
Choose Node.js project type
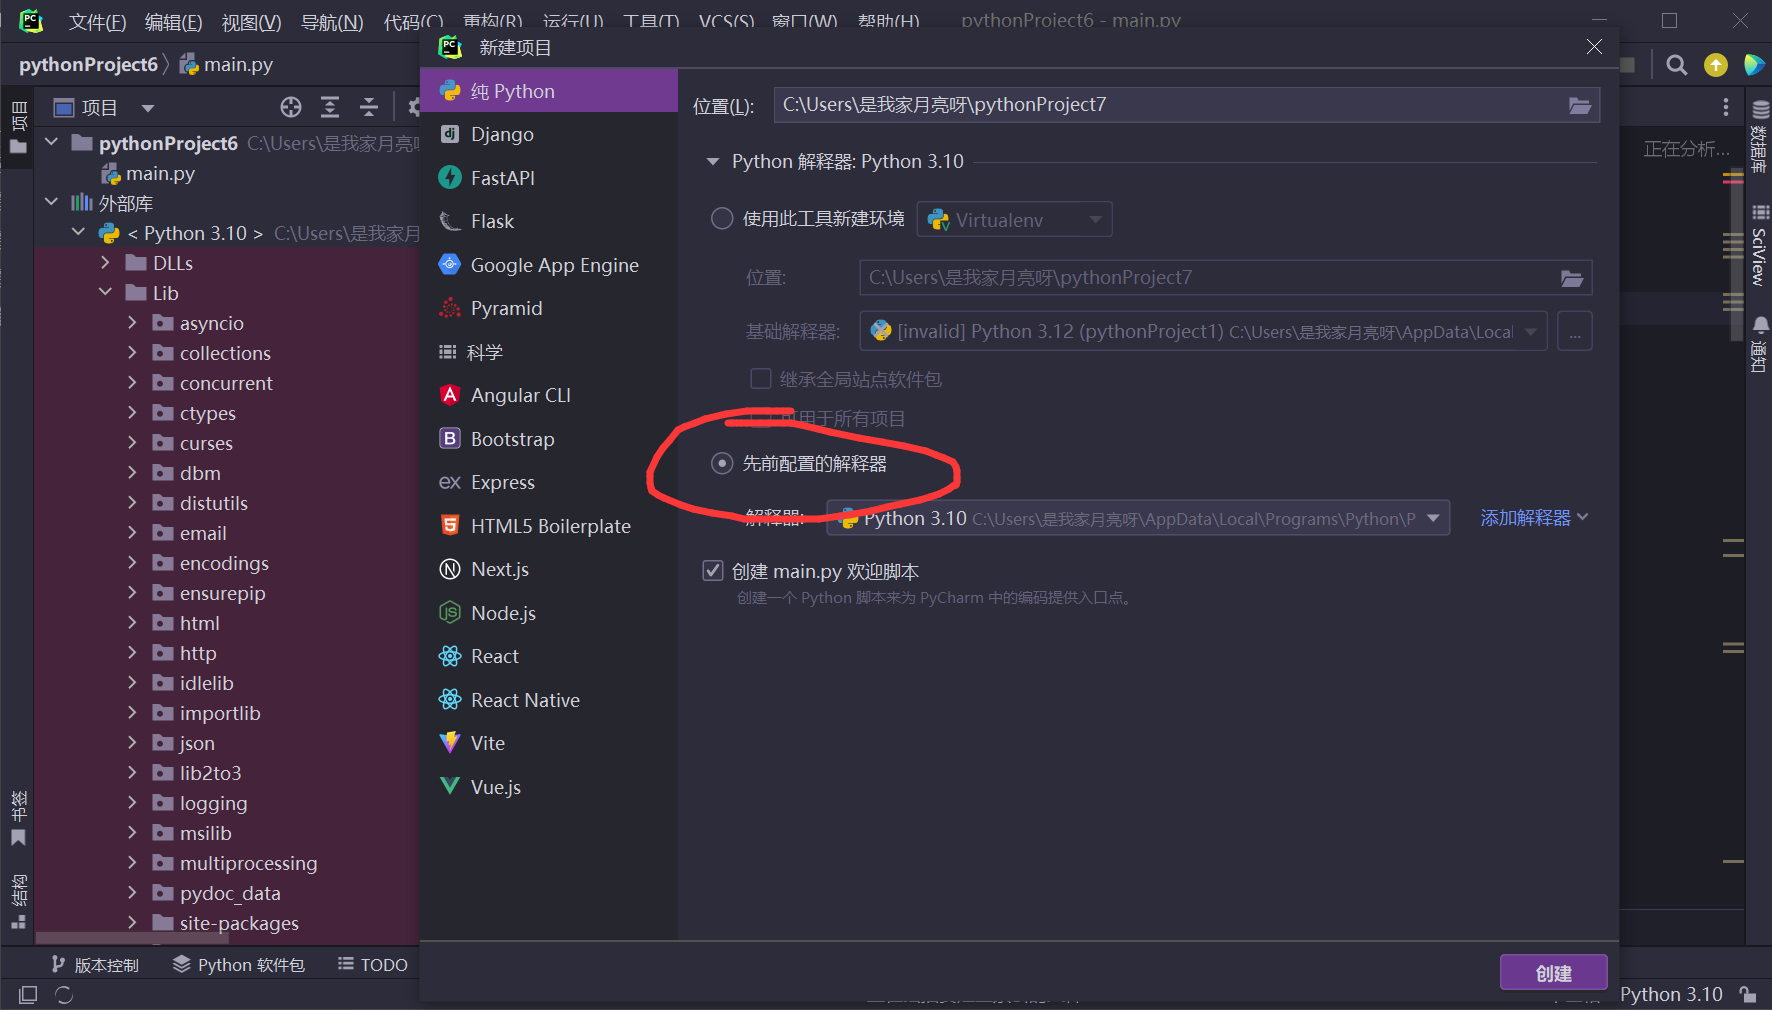548,613
